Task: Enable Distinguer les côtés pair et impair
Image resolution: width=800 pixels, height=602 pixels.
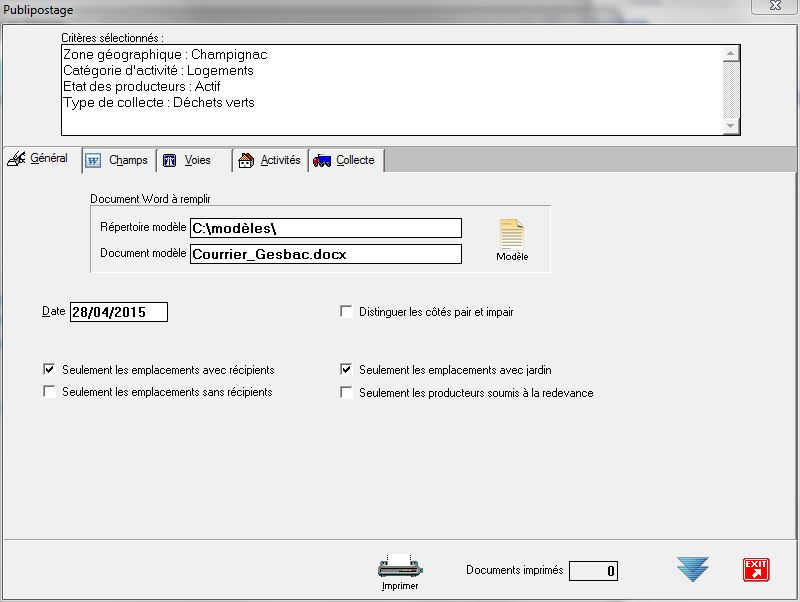Action: click(347, 312)
